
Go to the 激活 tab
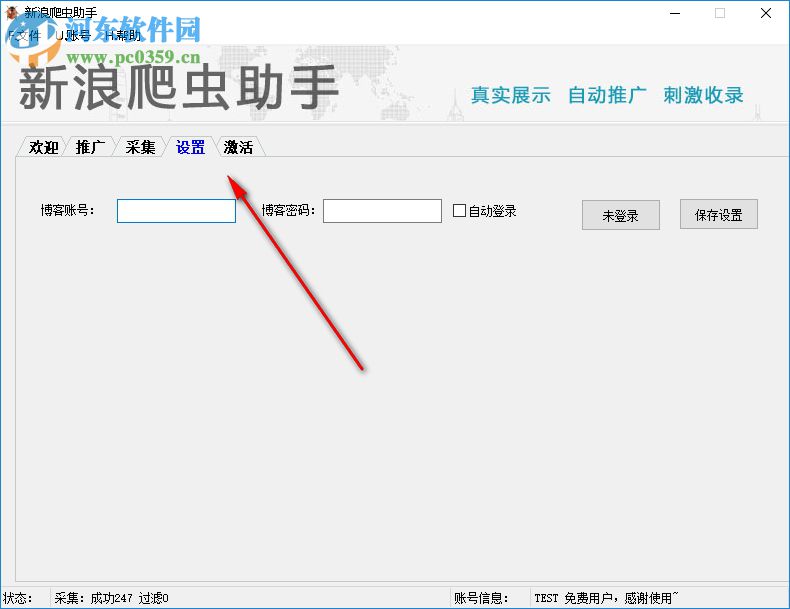tap(238, 147)
